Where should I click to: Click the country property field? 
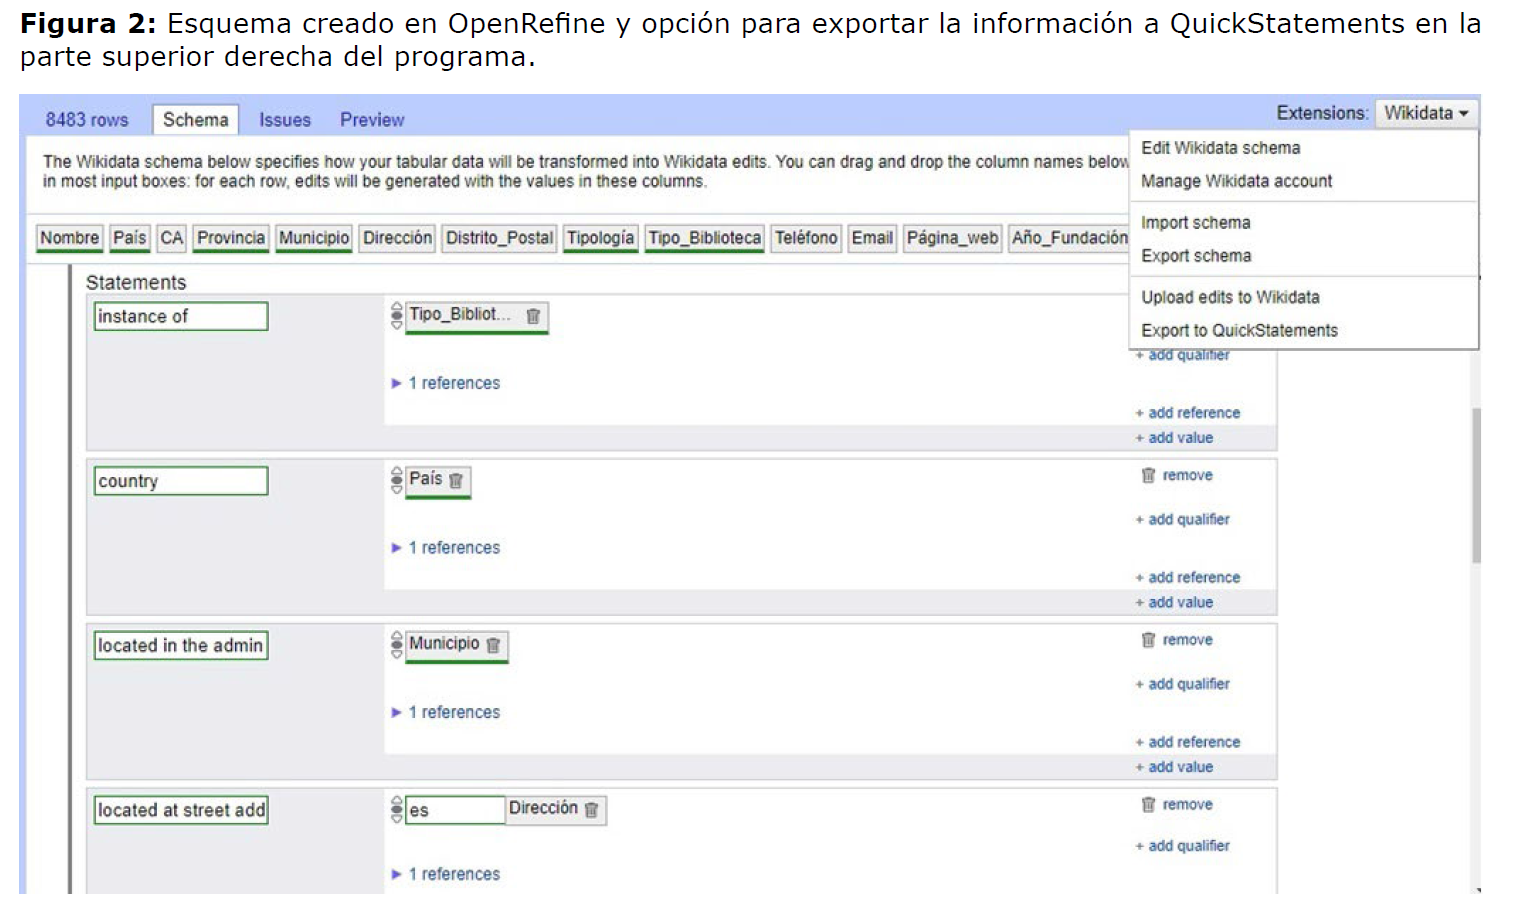tap(181, 481)
